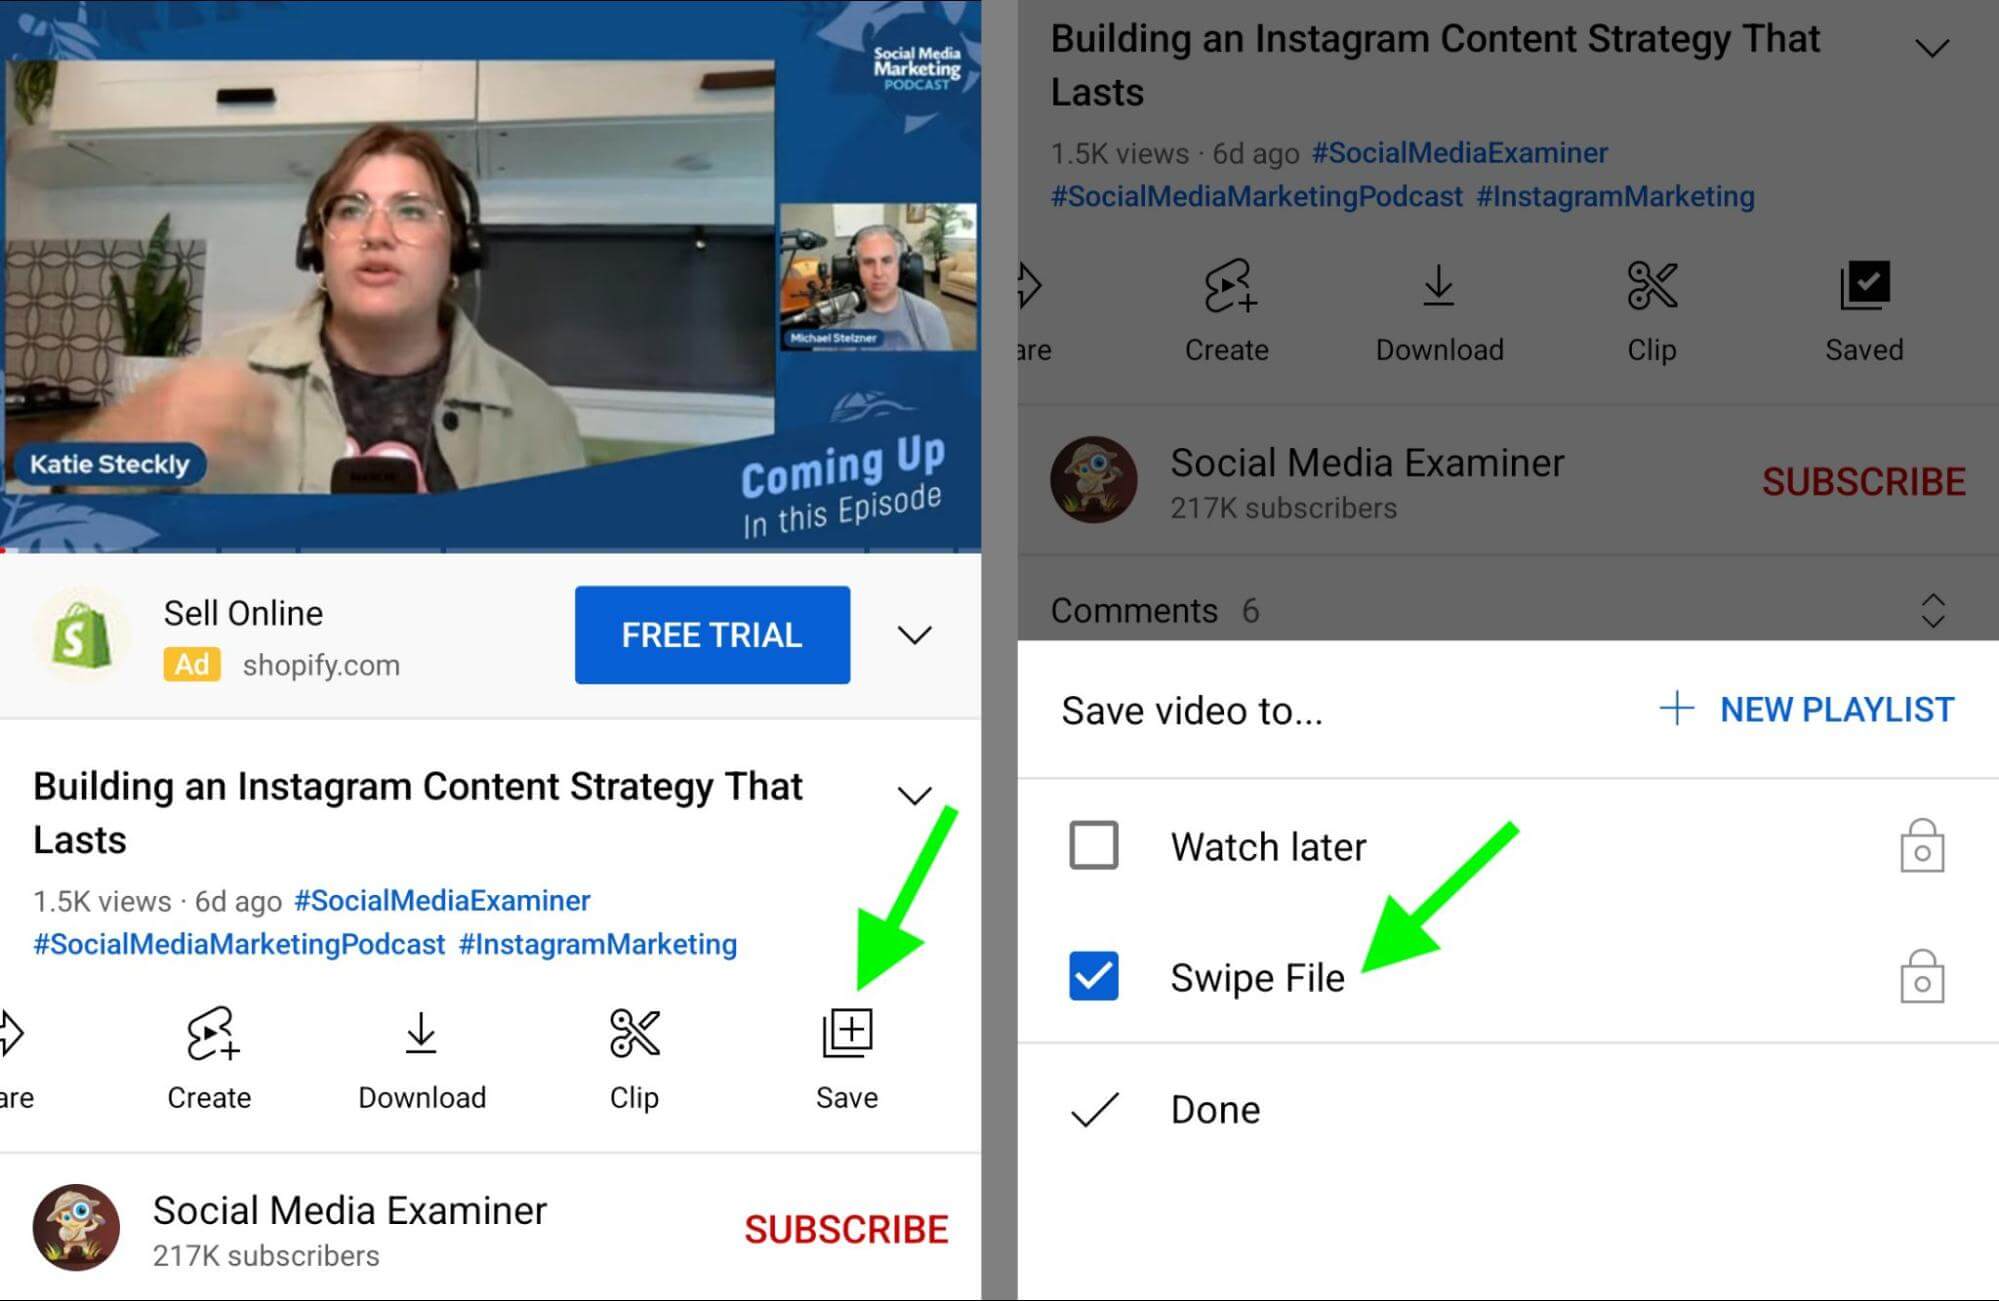Tap SUBSCRIBE in the left panel
Image resolution: width=1999 pixels, height=1301 pixels.
pos(846,1229)
